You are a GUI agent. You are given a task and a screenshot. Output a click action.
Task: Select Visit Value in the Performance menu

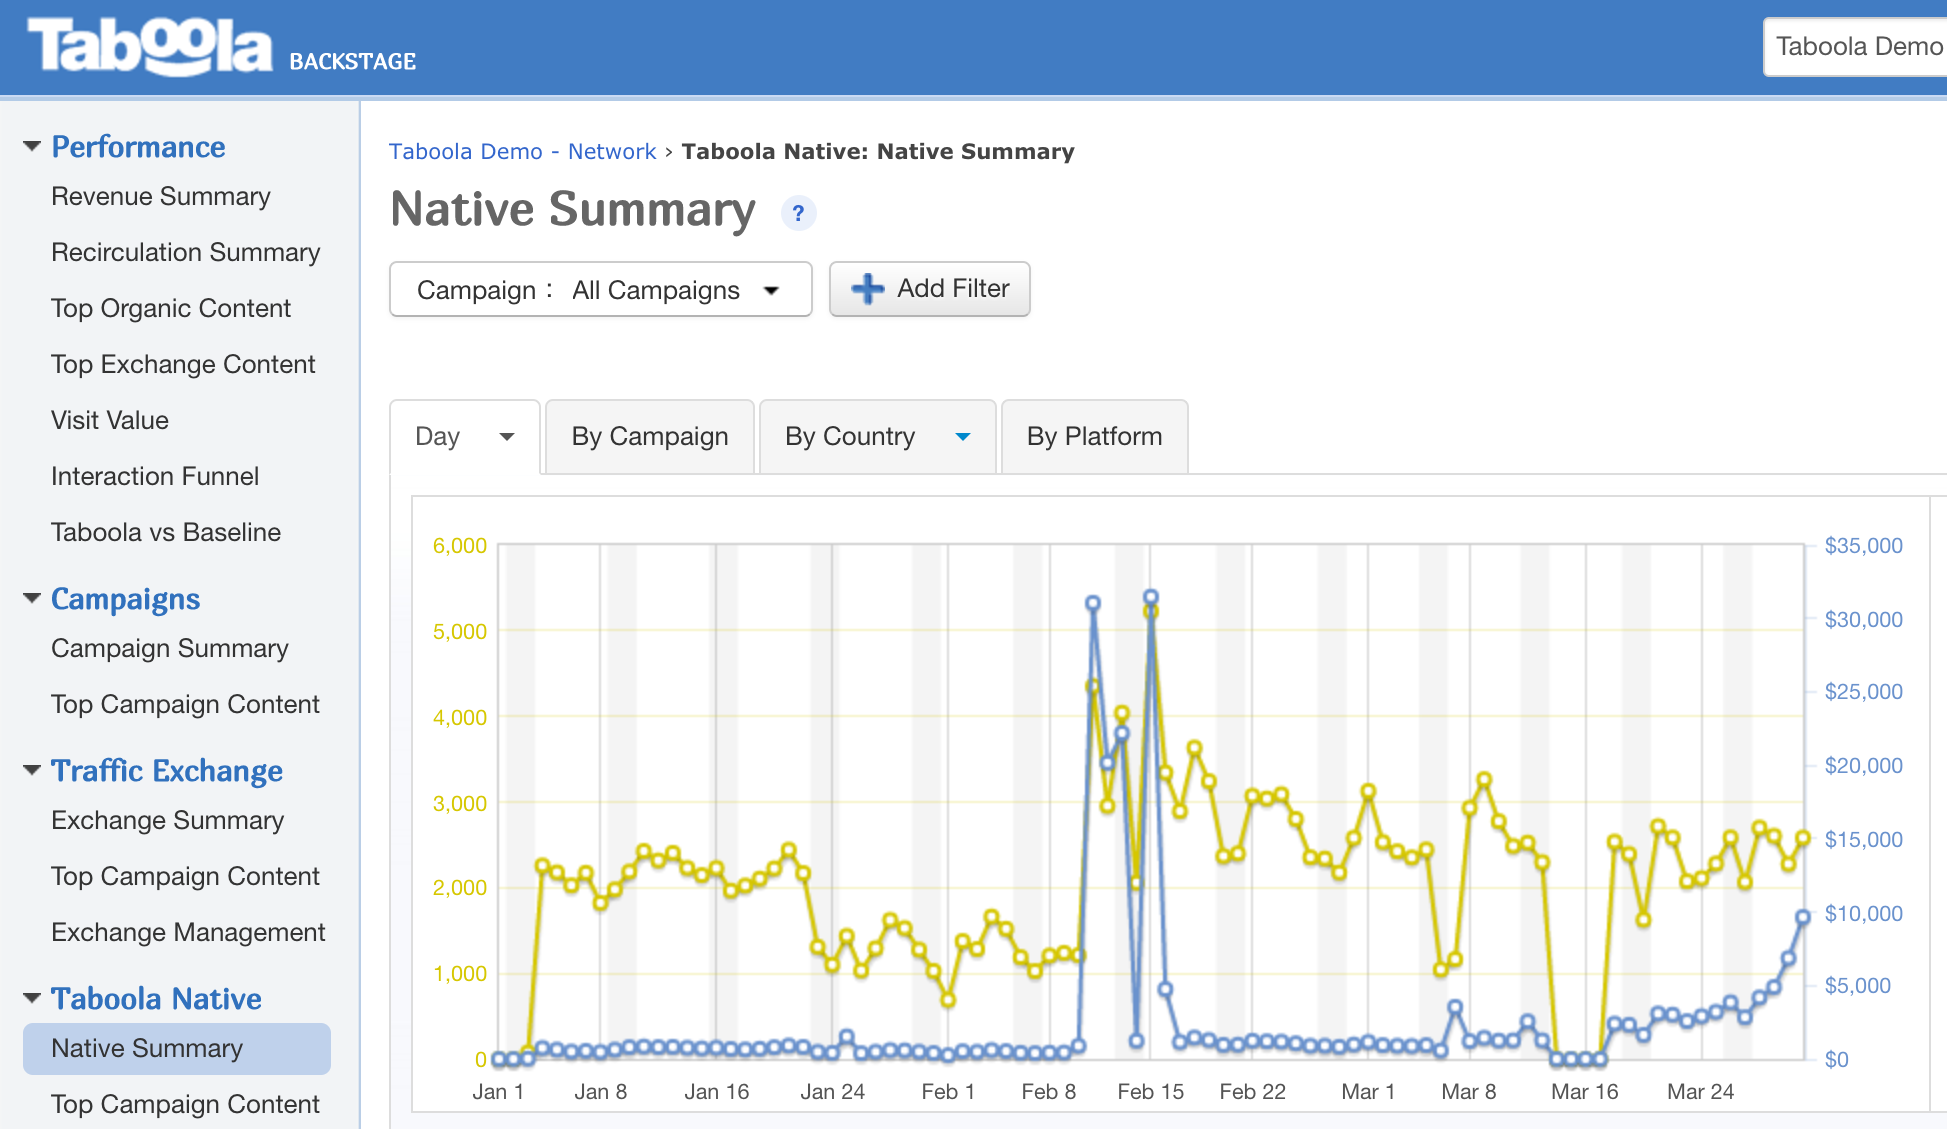click(110, 420)
